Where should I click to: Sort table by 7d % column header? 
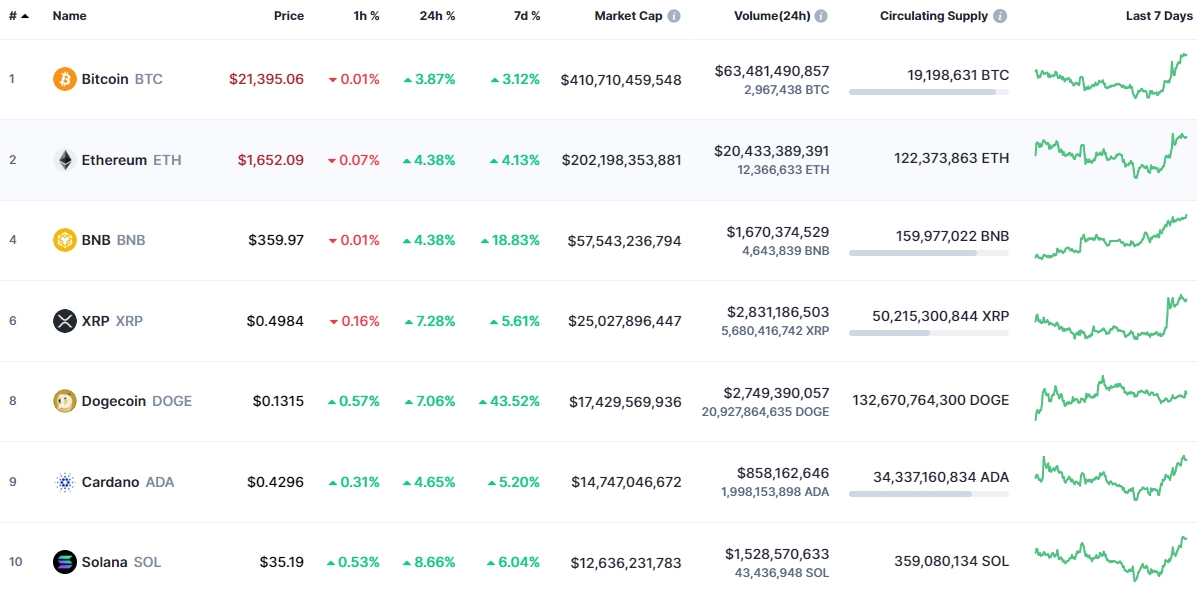525,16
